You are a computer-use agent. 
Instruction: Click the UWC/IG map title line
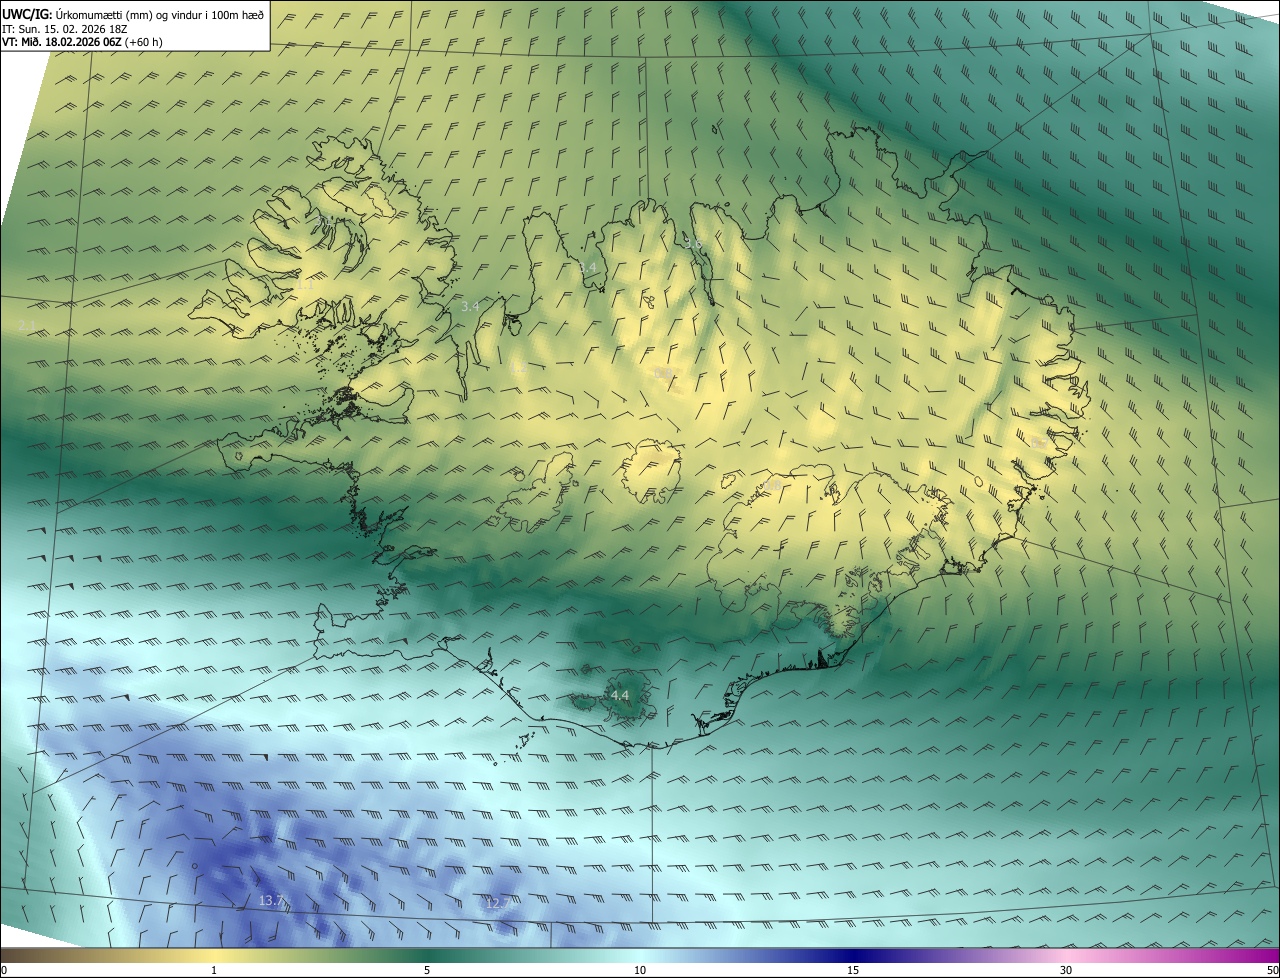pos(133,13)
